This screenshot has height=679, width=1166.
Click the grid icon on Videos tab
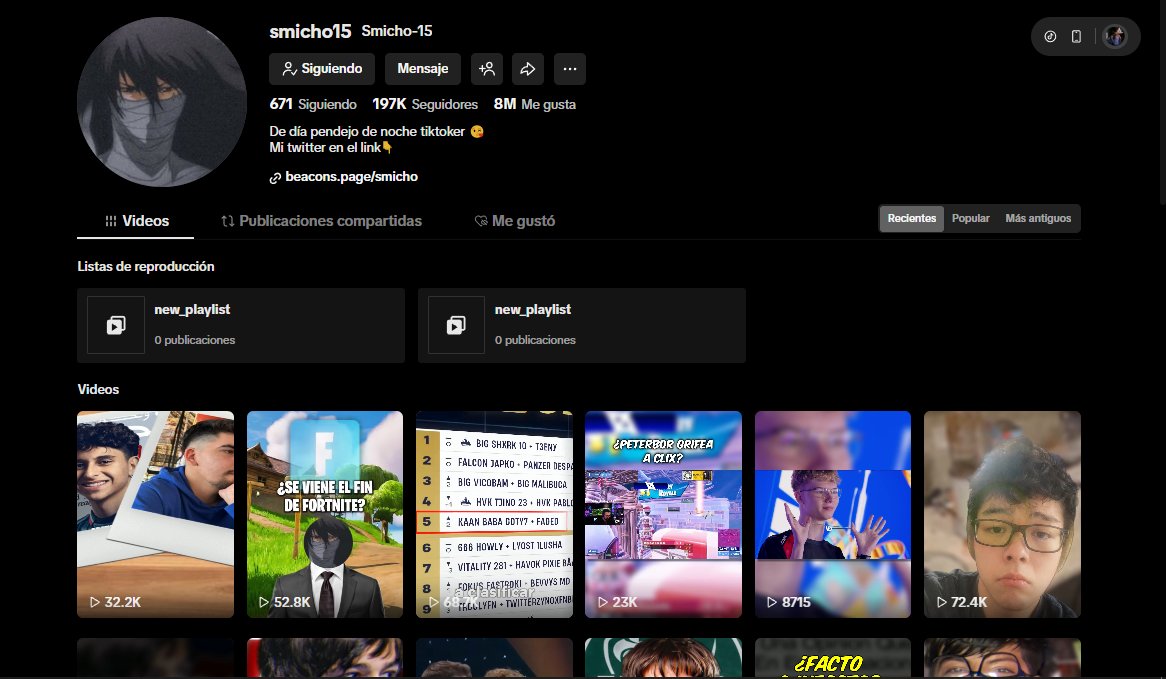[111, 221]
